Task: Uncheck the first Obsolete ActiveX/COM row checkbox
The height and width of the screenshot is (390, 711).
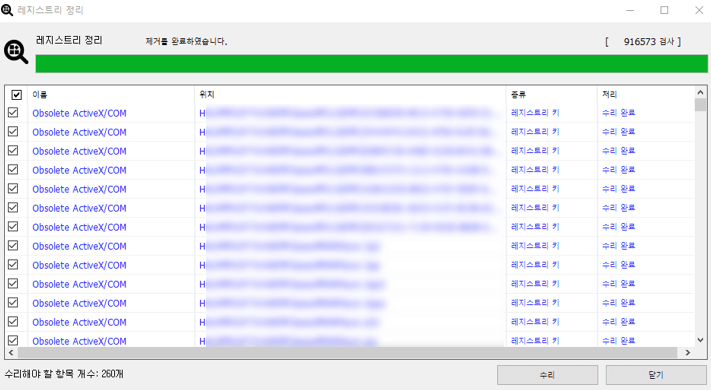Action: click(13, 112)
